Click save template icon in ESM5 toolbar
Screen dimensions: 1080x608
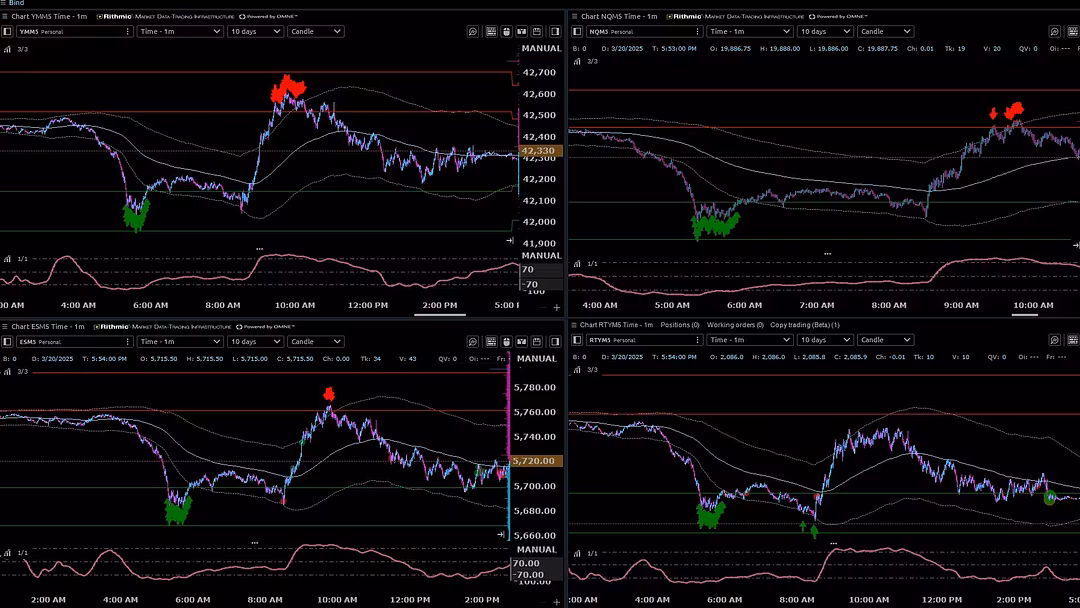tap(537, 342)
